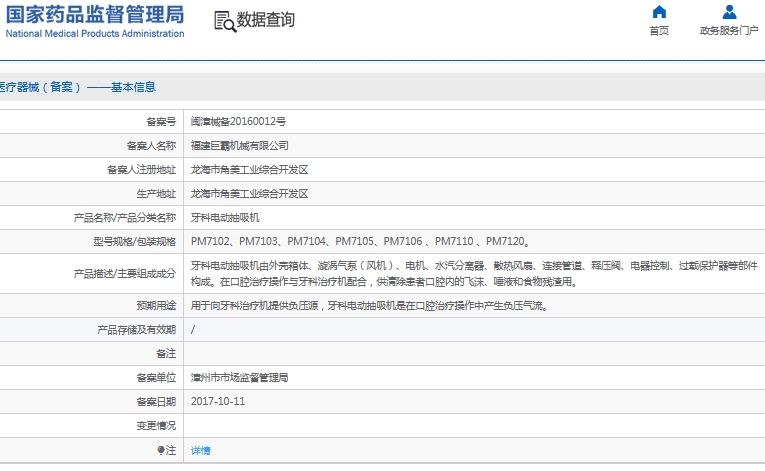This screenshot has height=471, width=765.
Task: Click the 产品描述/主要组成成分 label
Action: (125, 274)
